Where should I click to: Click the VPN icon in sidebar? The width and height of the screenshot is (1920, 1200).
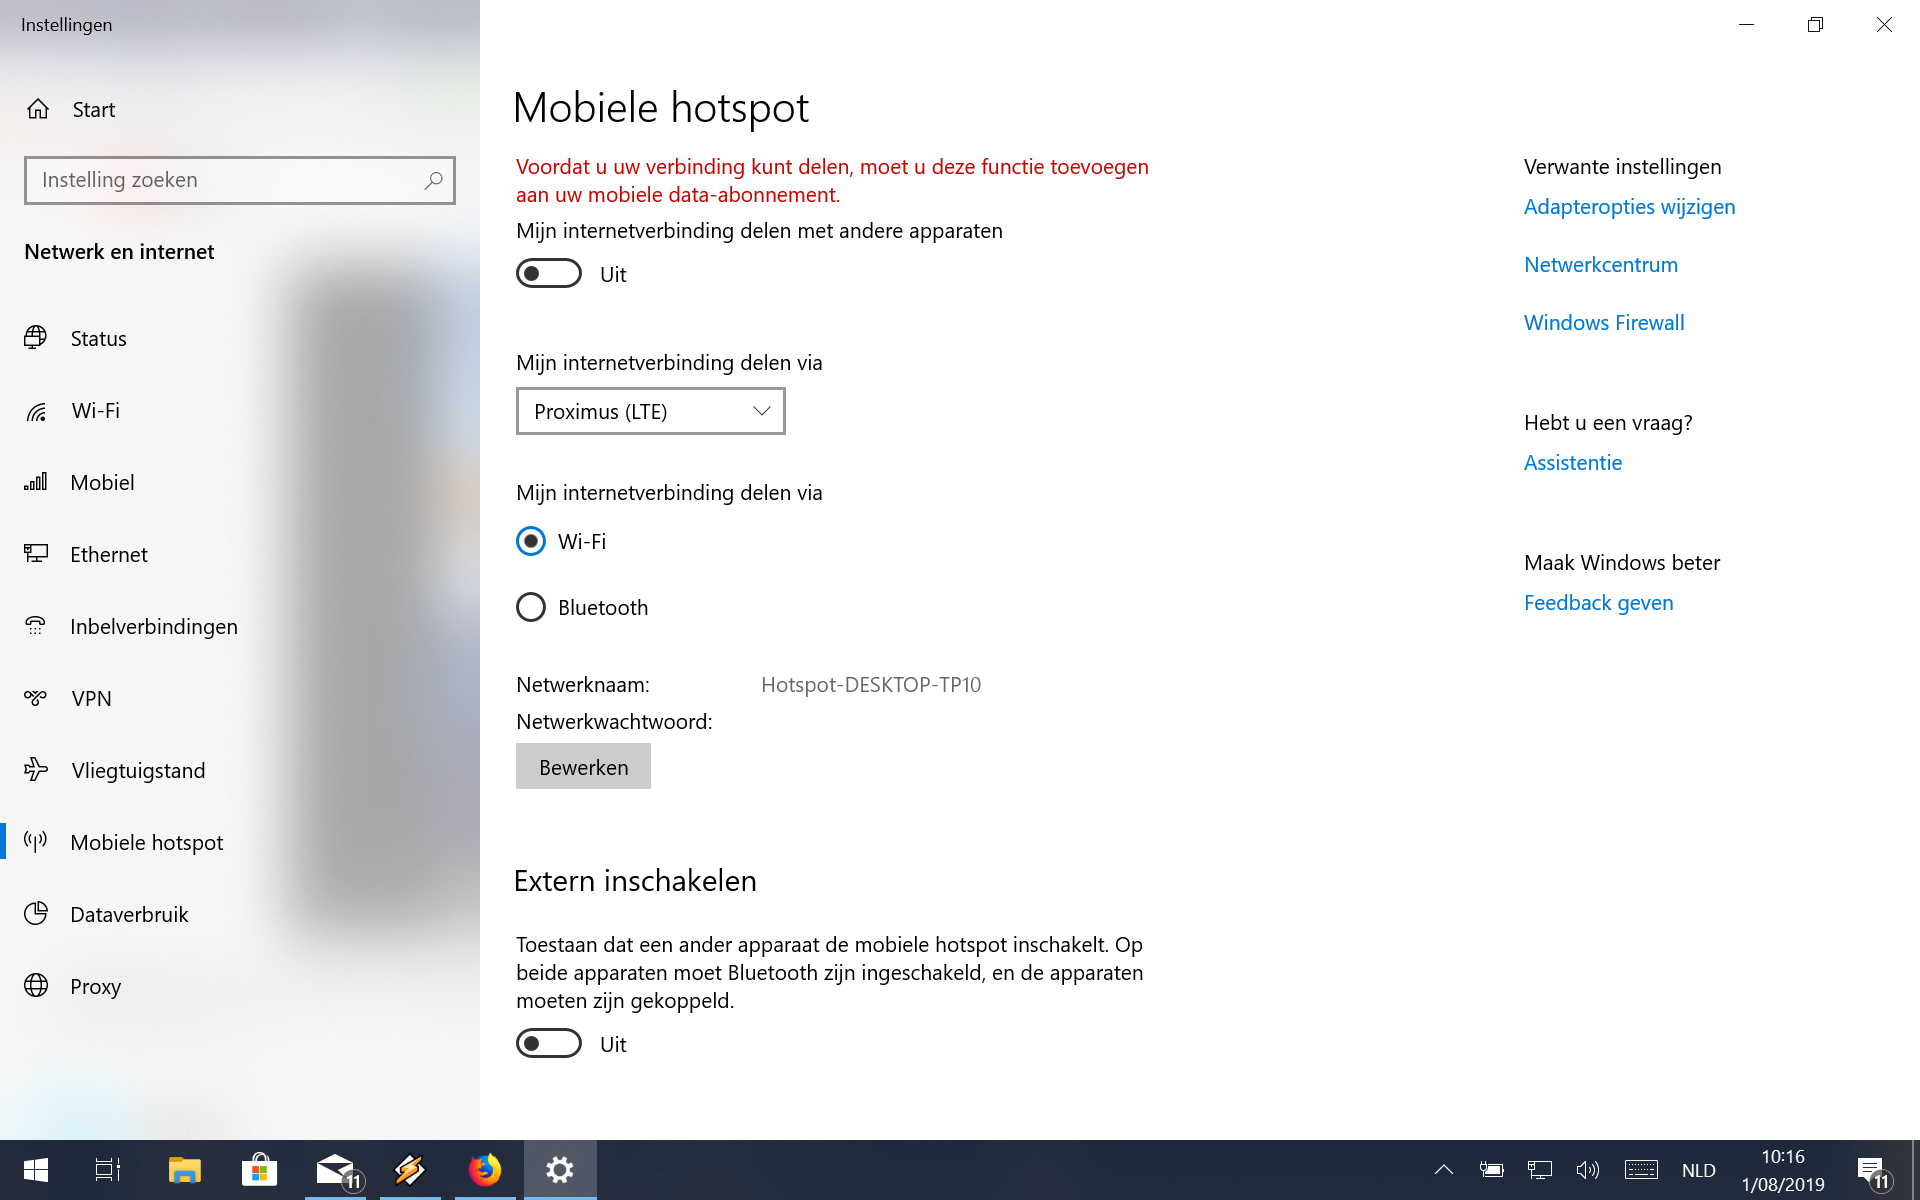click(36, 698)
